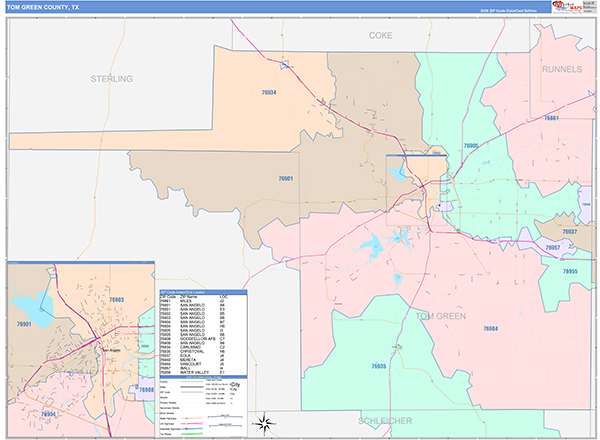The height and width of the screenshot is (440, 600).
Task: Click the 76957 ZIP code label
Action: click(553, 246)
